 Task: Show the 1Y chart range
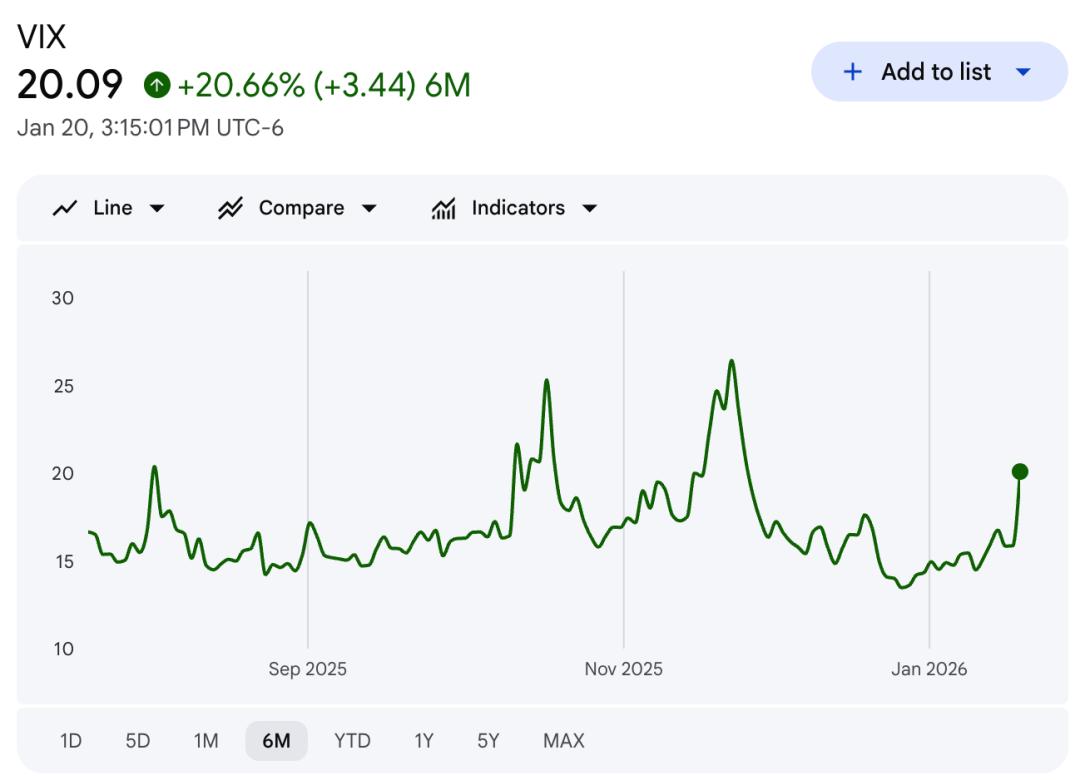click(424, 741)
